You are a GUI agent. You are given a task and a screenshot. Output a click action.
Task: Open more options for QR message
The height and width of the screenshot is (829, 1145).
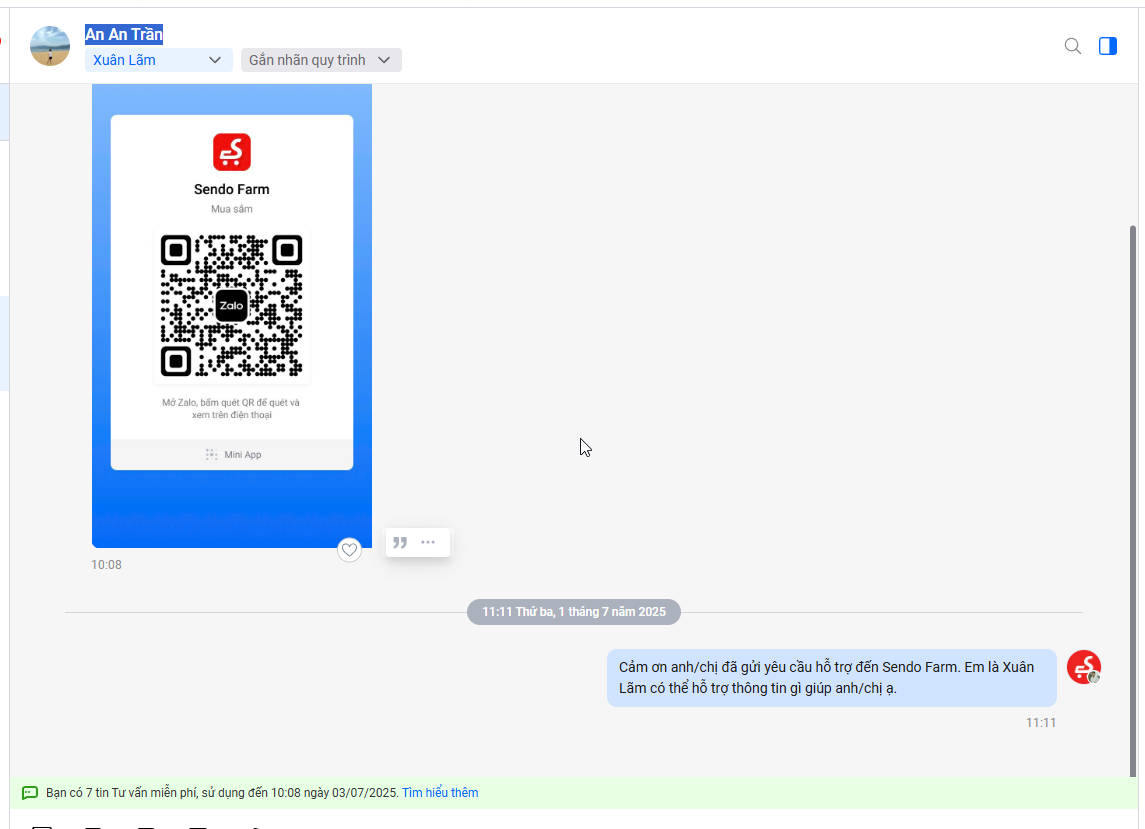[428, 542]
